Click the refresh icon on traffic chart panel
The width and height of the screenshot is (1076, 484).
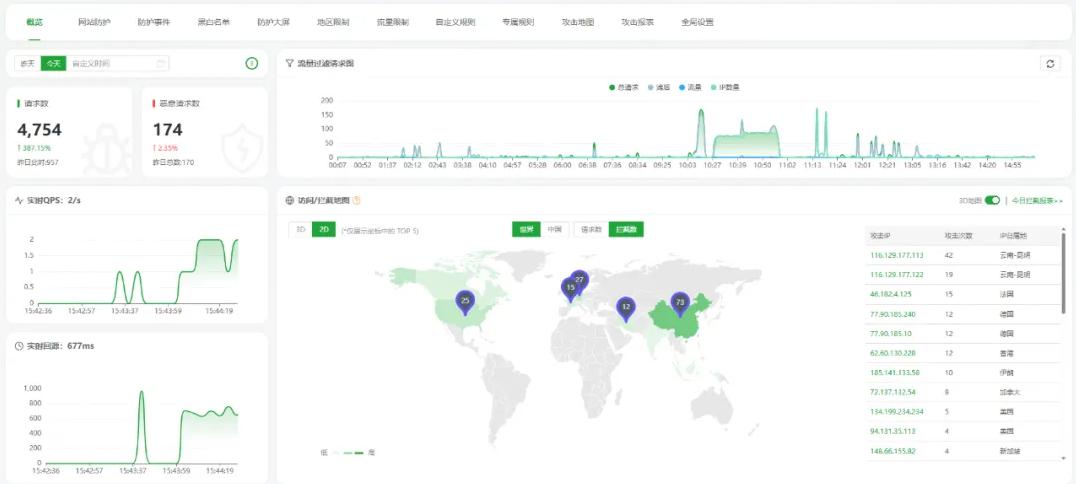(x=1049, y=64)
